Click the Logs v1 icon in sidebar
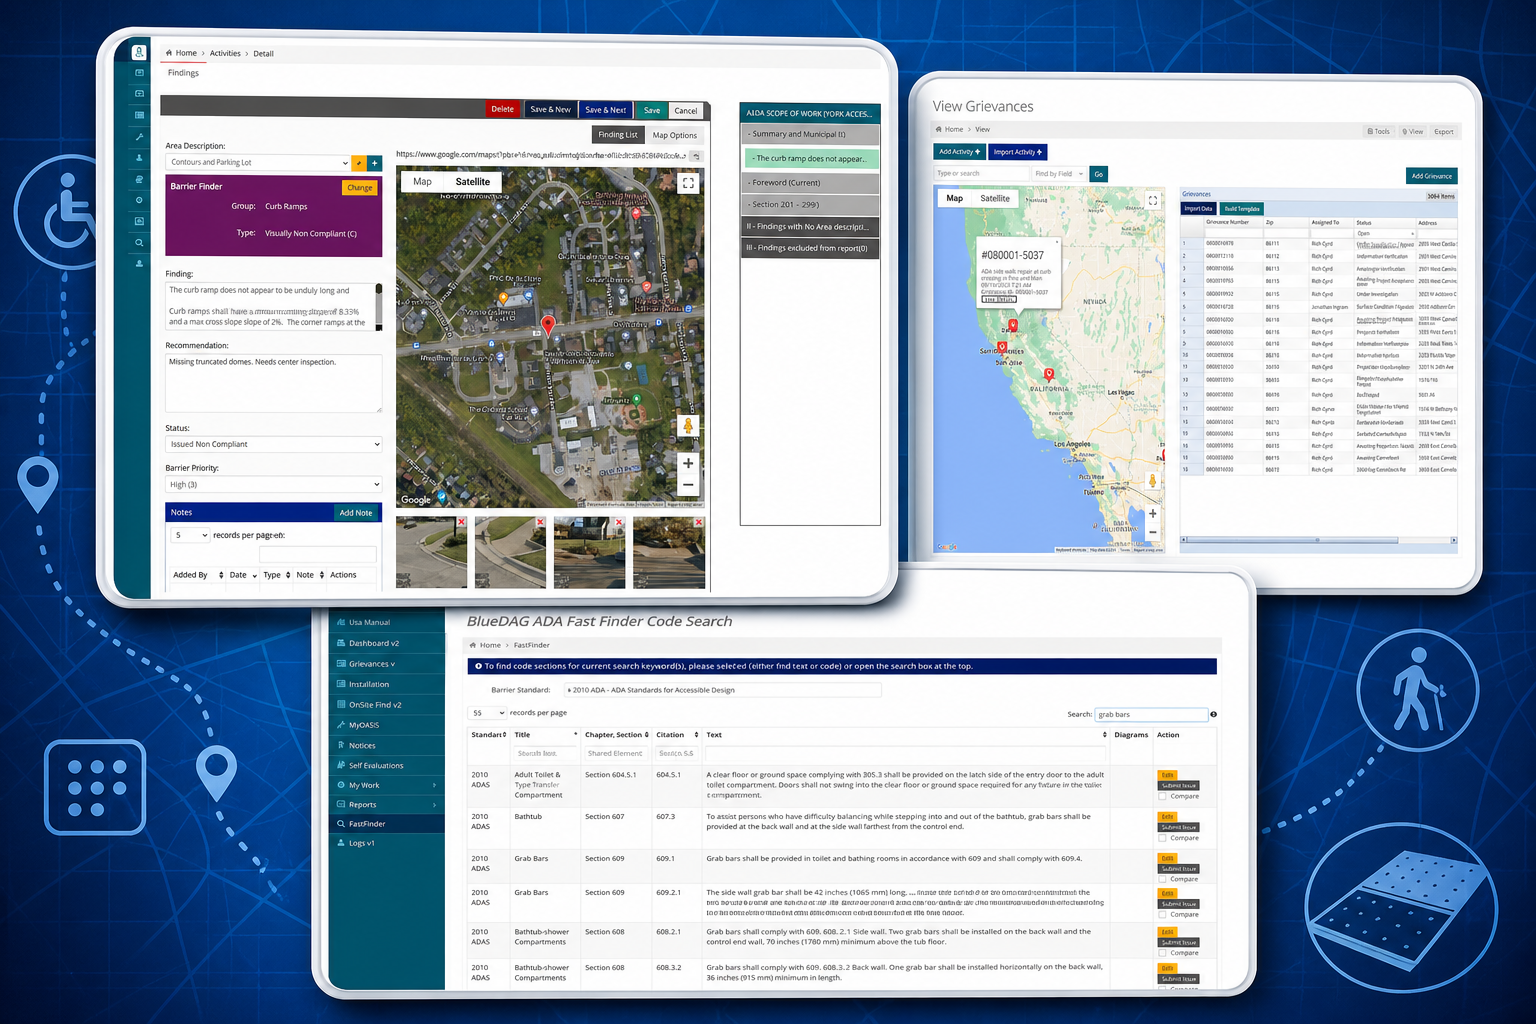 pyautogui.click(x=341, y=843)
